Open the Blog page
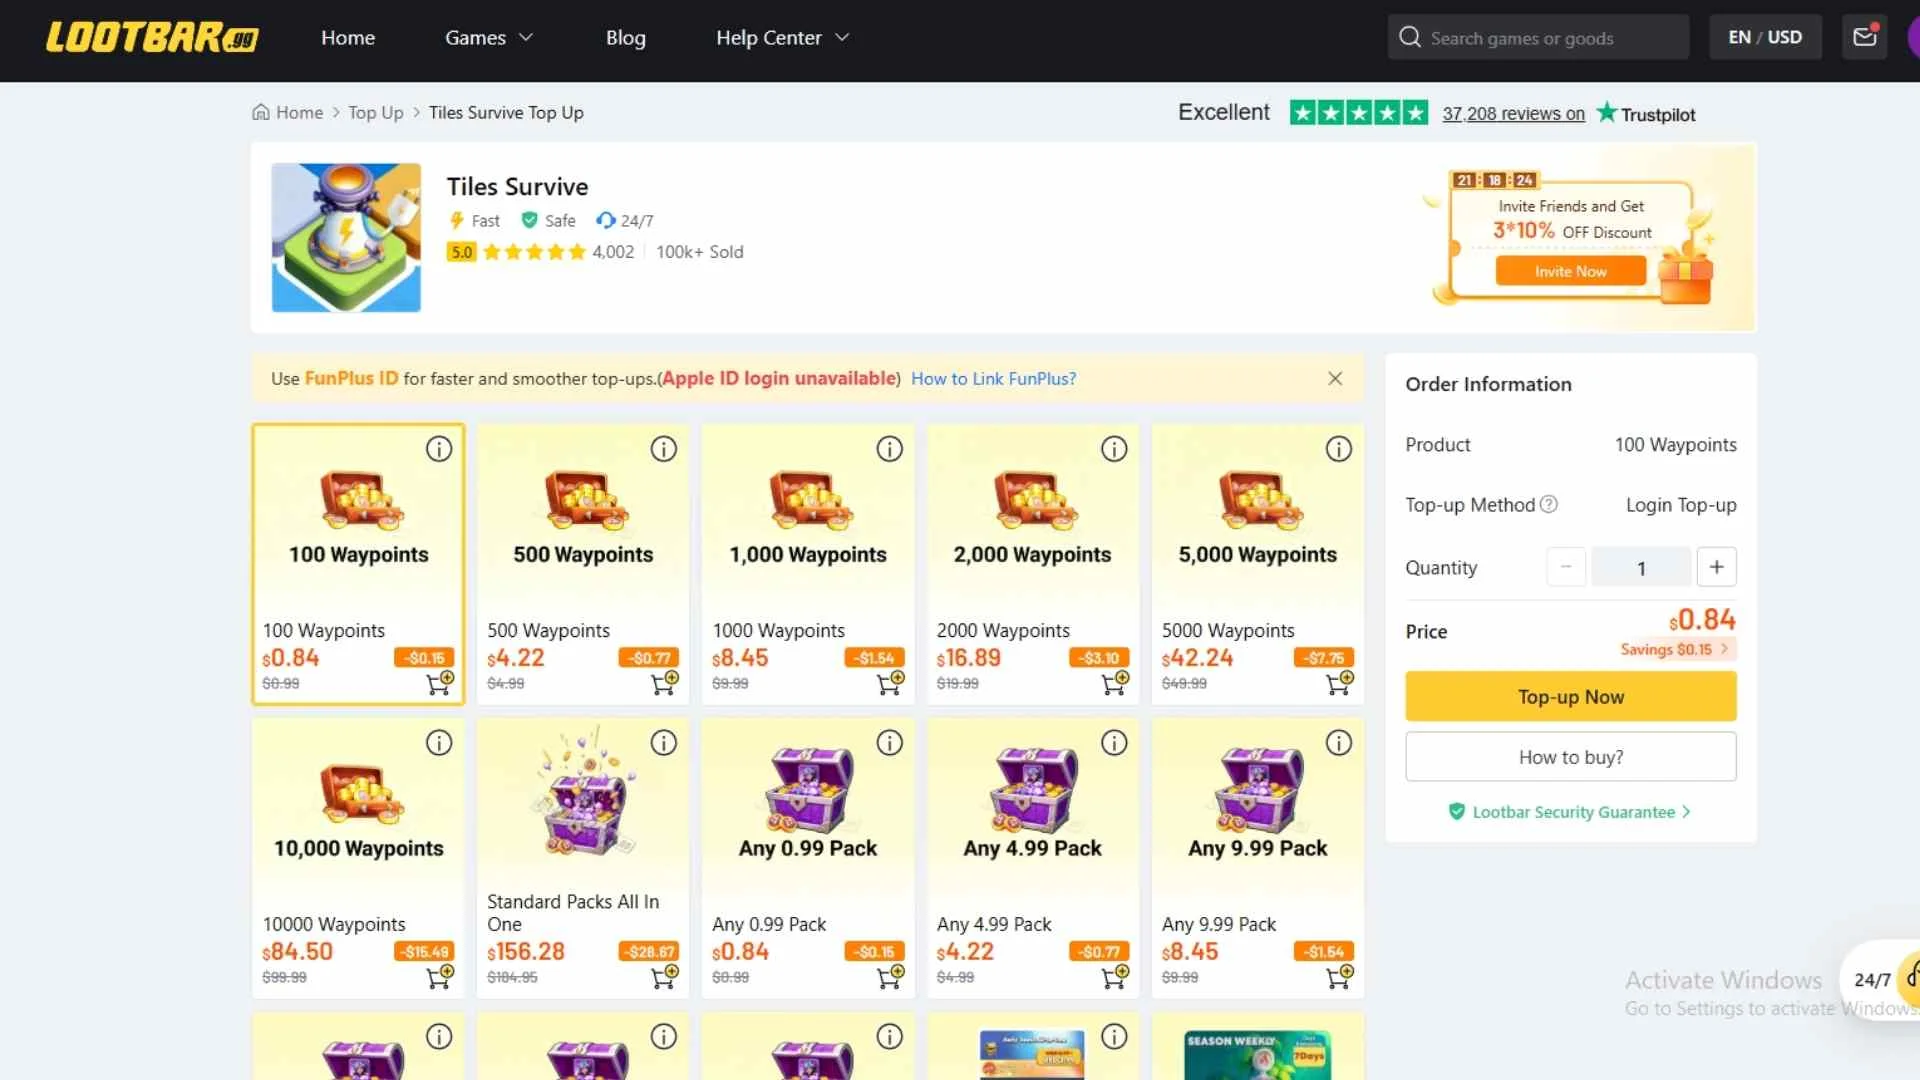This screenshot has width=1920, height=1080. (626, 37)
